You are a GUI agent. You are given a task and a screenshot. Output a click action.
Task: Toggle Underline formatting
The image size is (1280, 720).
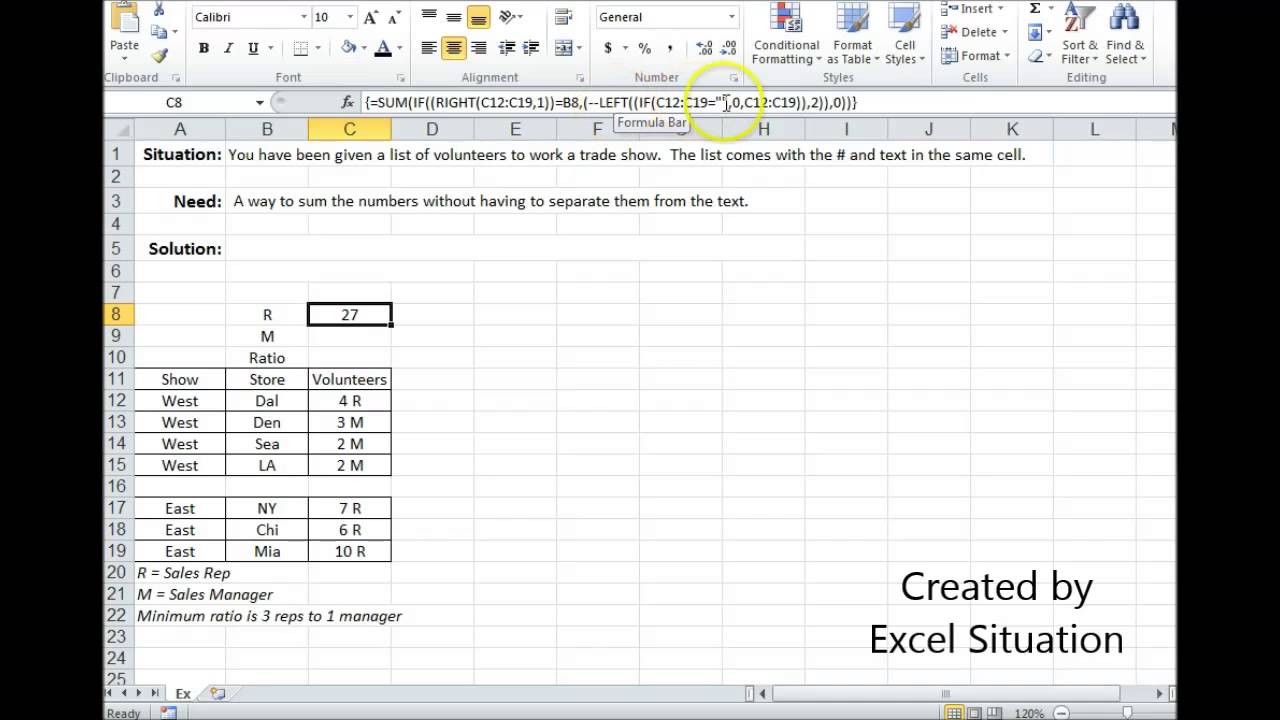click(253, 48)
